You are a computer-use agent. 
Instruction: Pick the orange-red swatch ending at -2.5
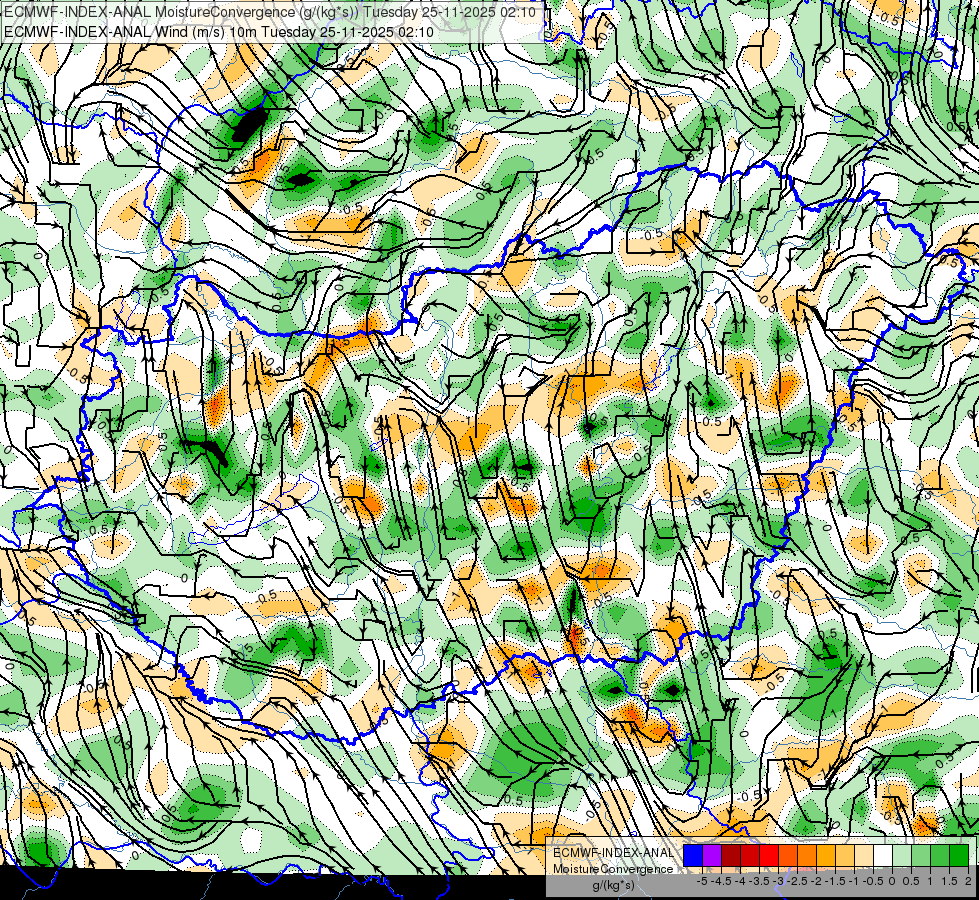tap(788, 856)
